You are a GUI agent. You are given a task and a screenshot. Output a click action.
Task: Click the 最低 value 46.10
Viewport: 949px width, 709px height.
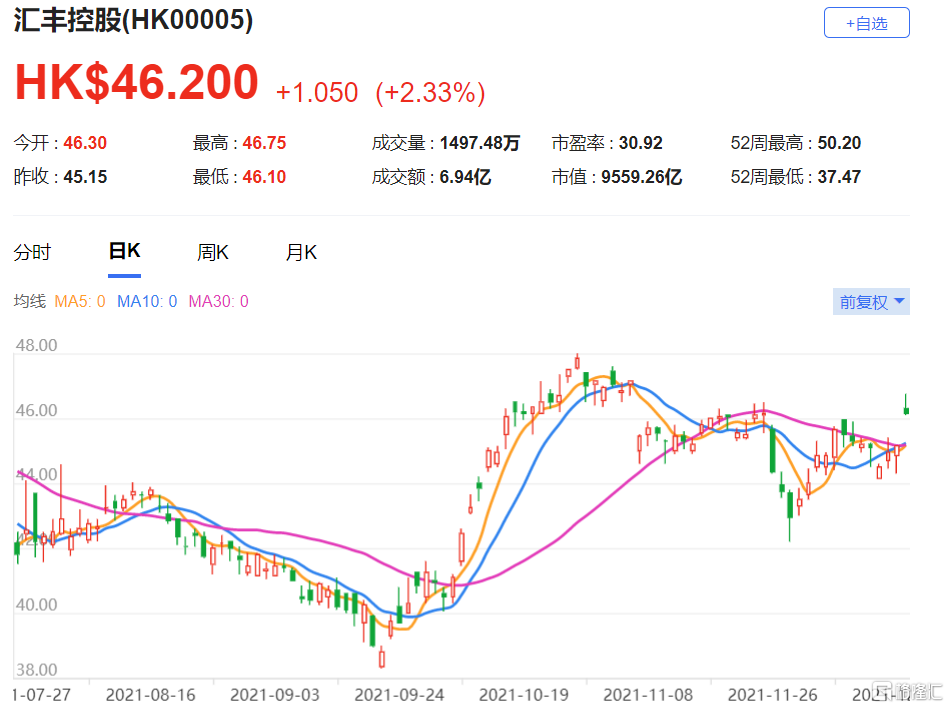[264, 177]
